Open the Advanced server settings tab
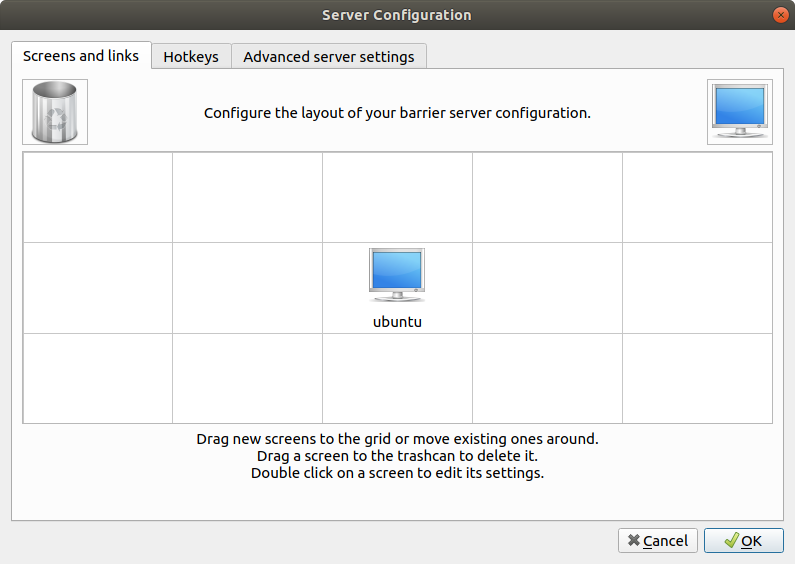Image resolution: width=795 pixels, height=564 pixels. click(x=329, y=57)
